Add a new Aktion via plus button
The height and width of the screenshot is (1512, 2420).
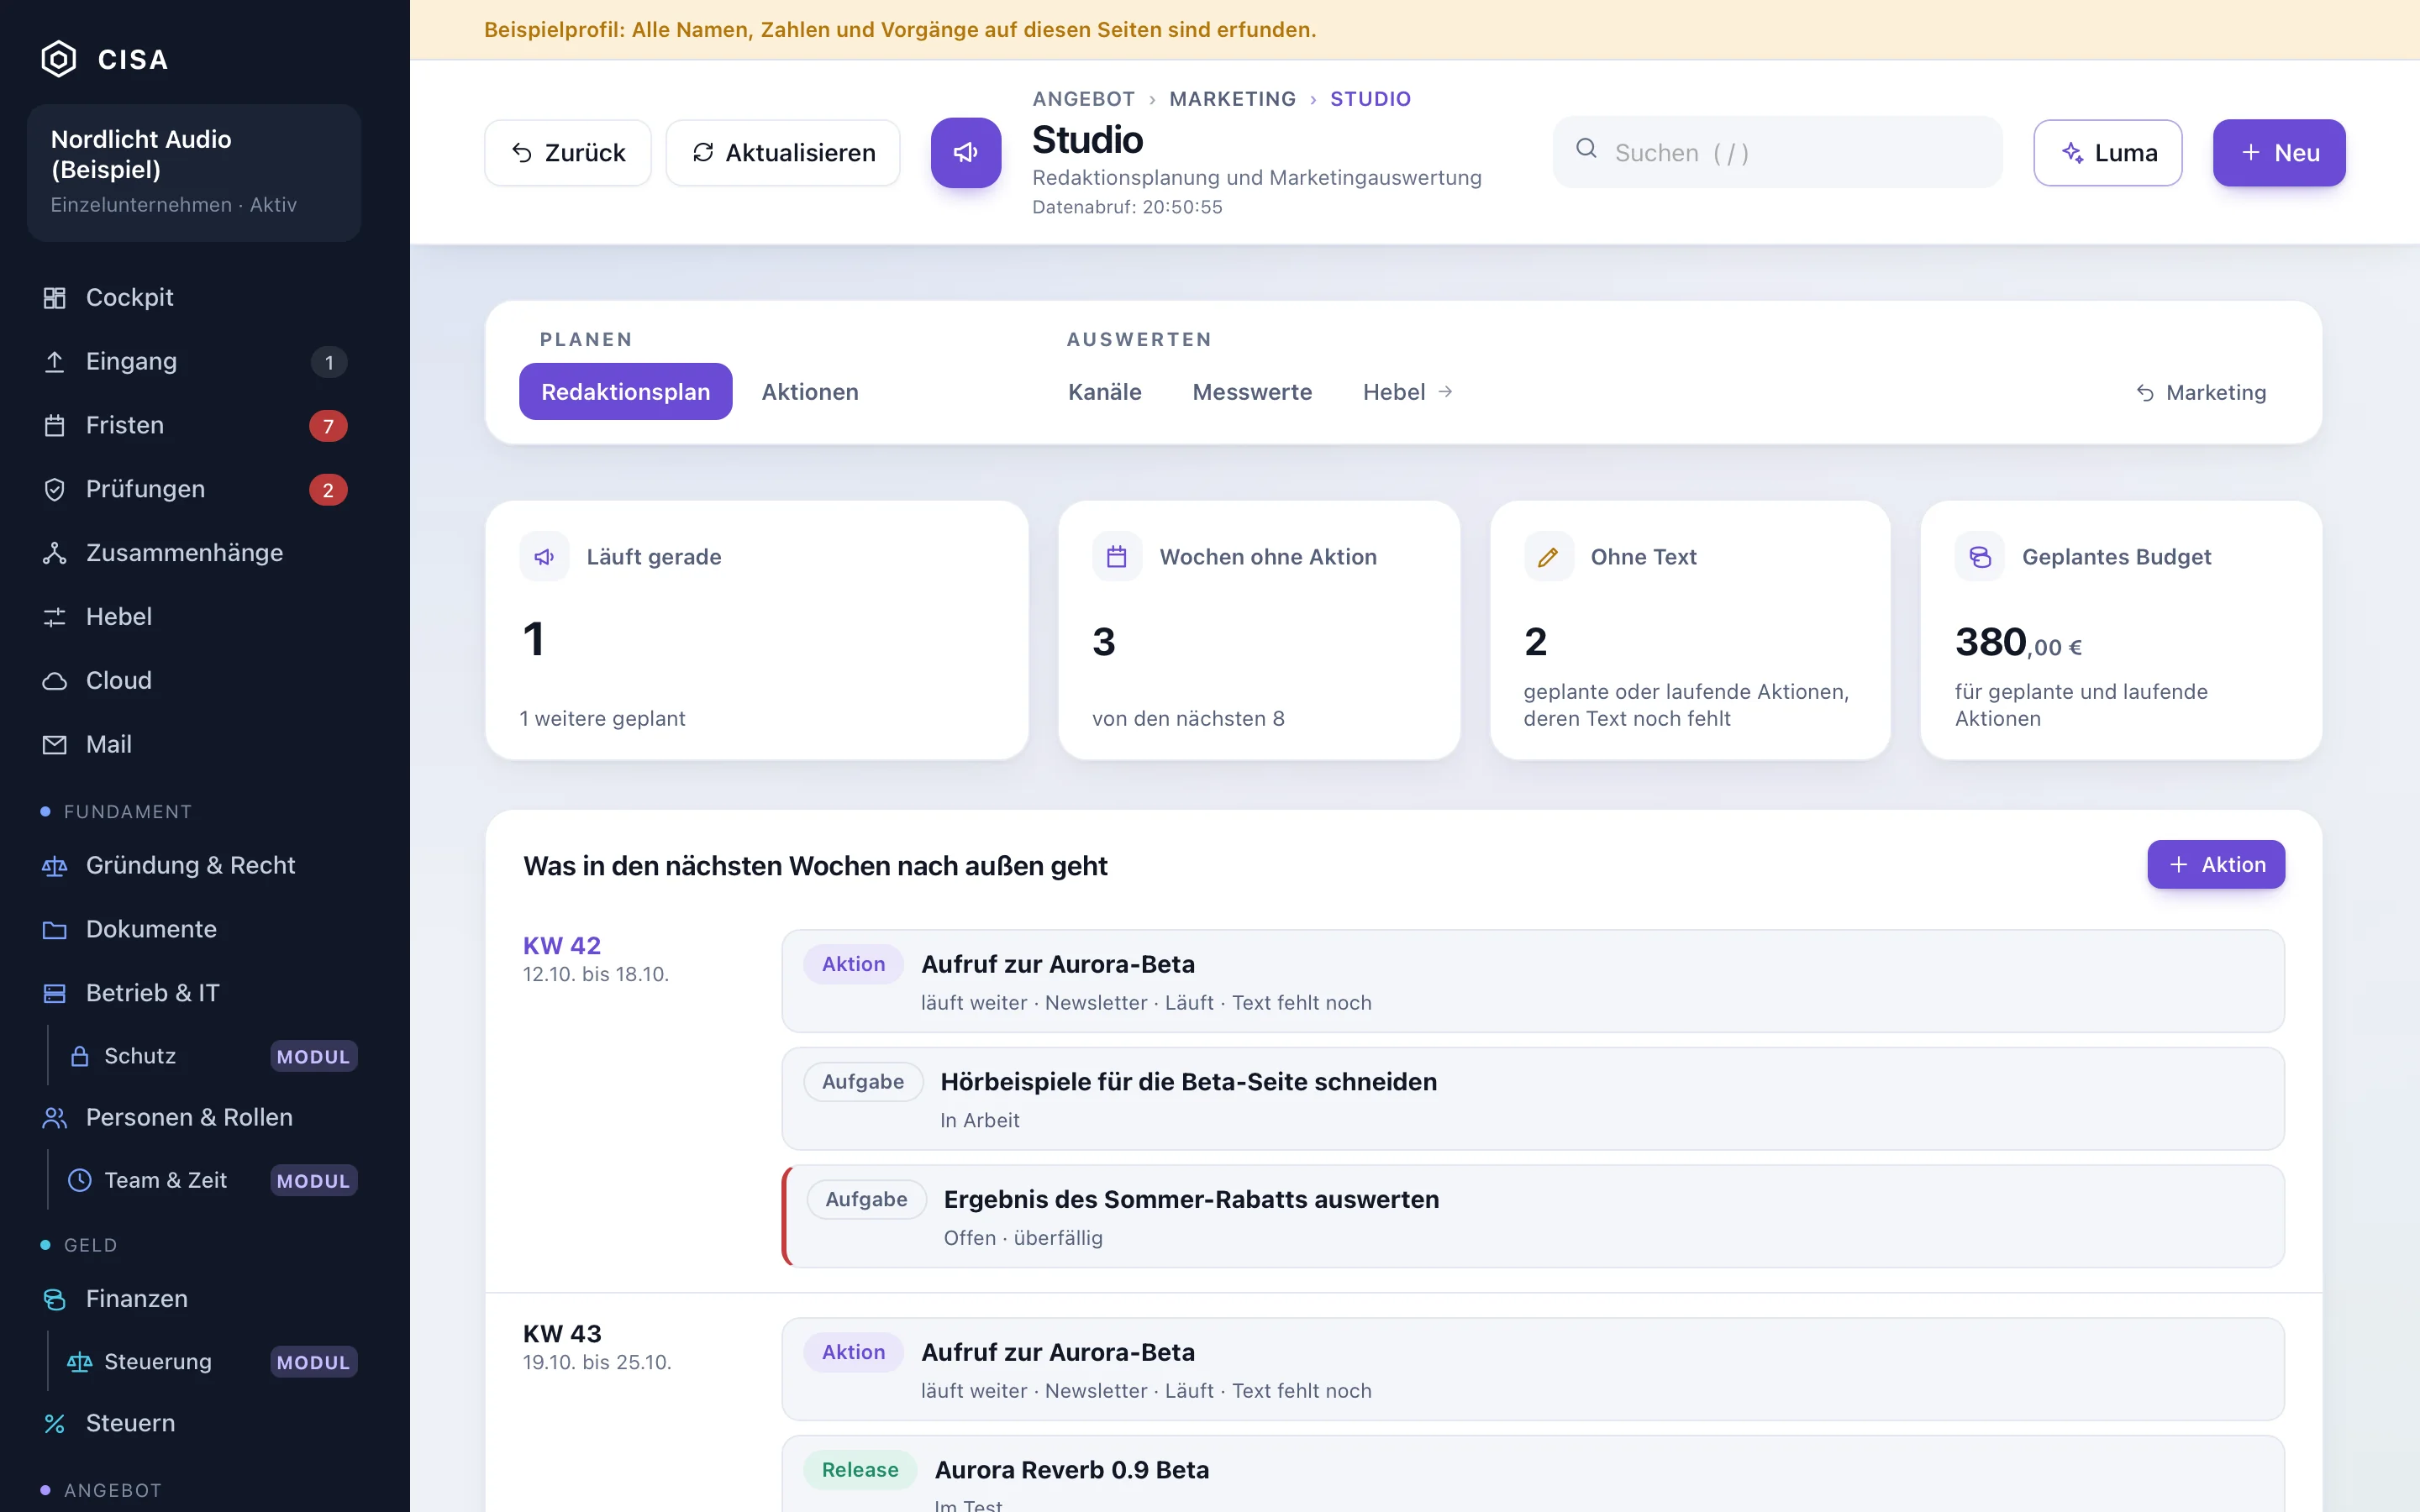2216,865
